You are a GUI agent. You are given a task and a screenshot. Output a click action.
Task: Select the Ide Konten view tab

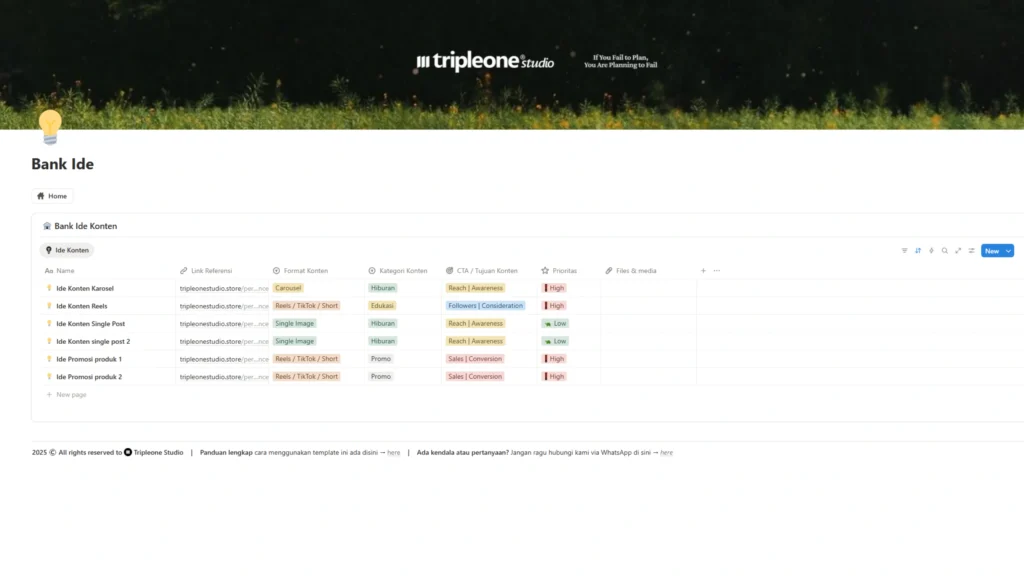pyautogui.click(x=67, y=250)
